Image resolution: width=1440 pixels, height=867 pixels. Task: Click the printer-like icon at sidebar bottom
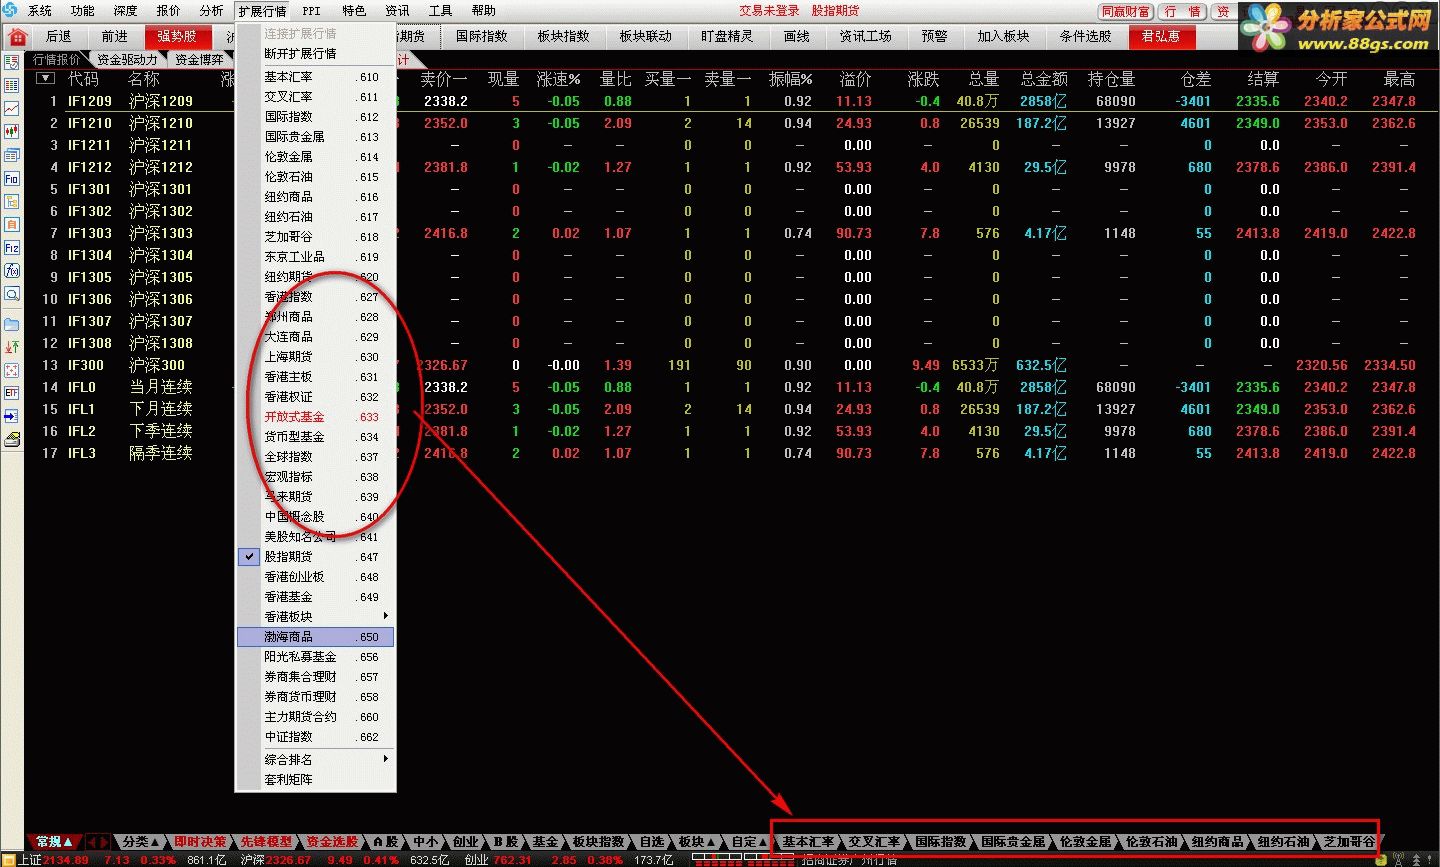(12, 439)
